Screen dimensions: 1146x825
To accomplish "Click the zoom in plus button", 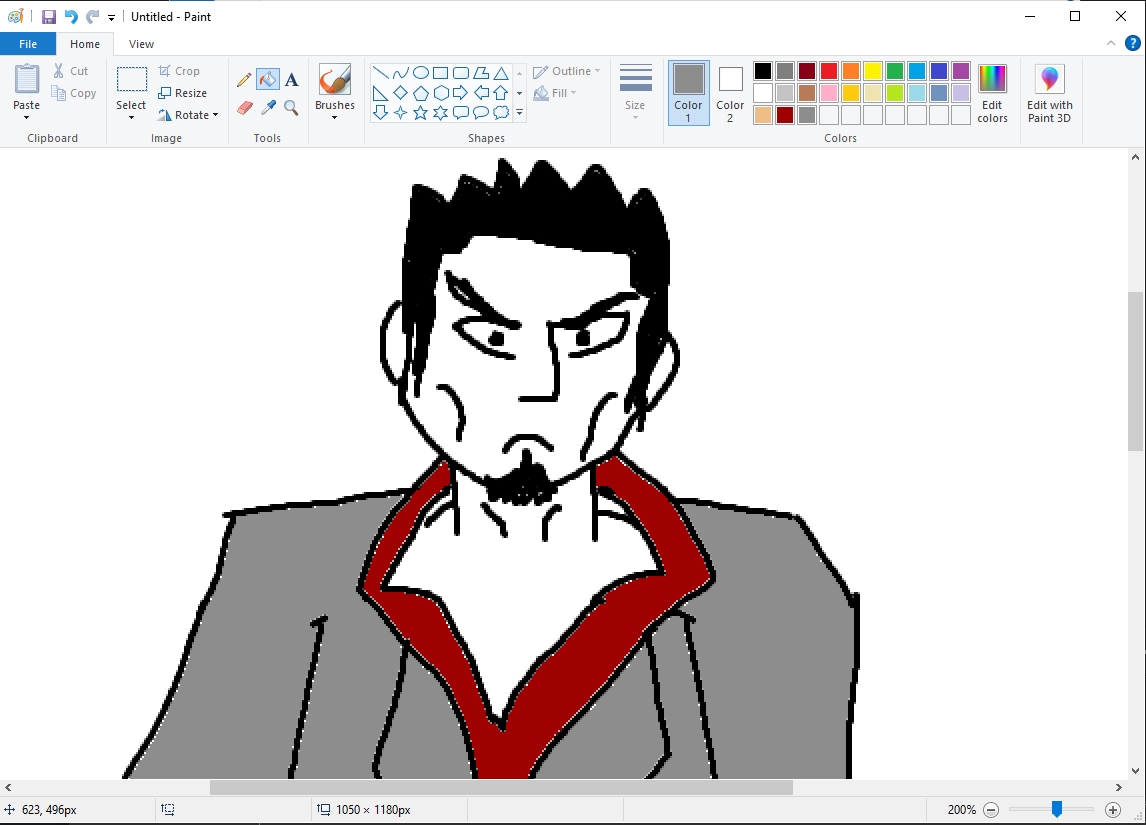I will coord(1112,810).
